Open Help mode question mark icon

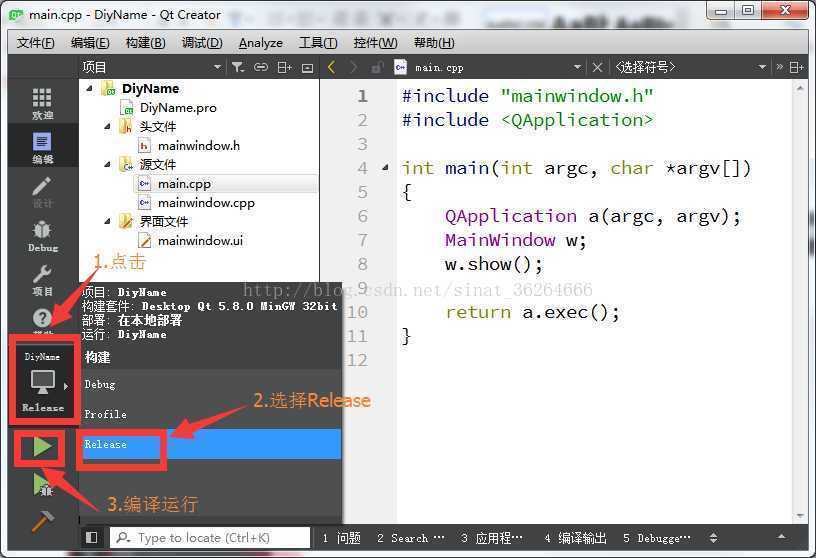42,318
